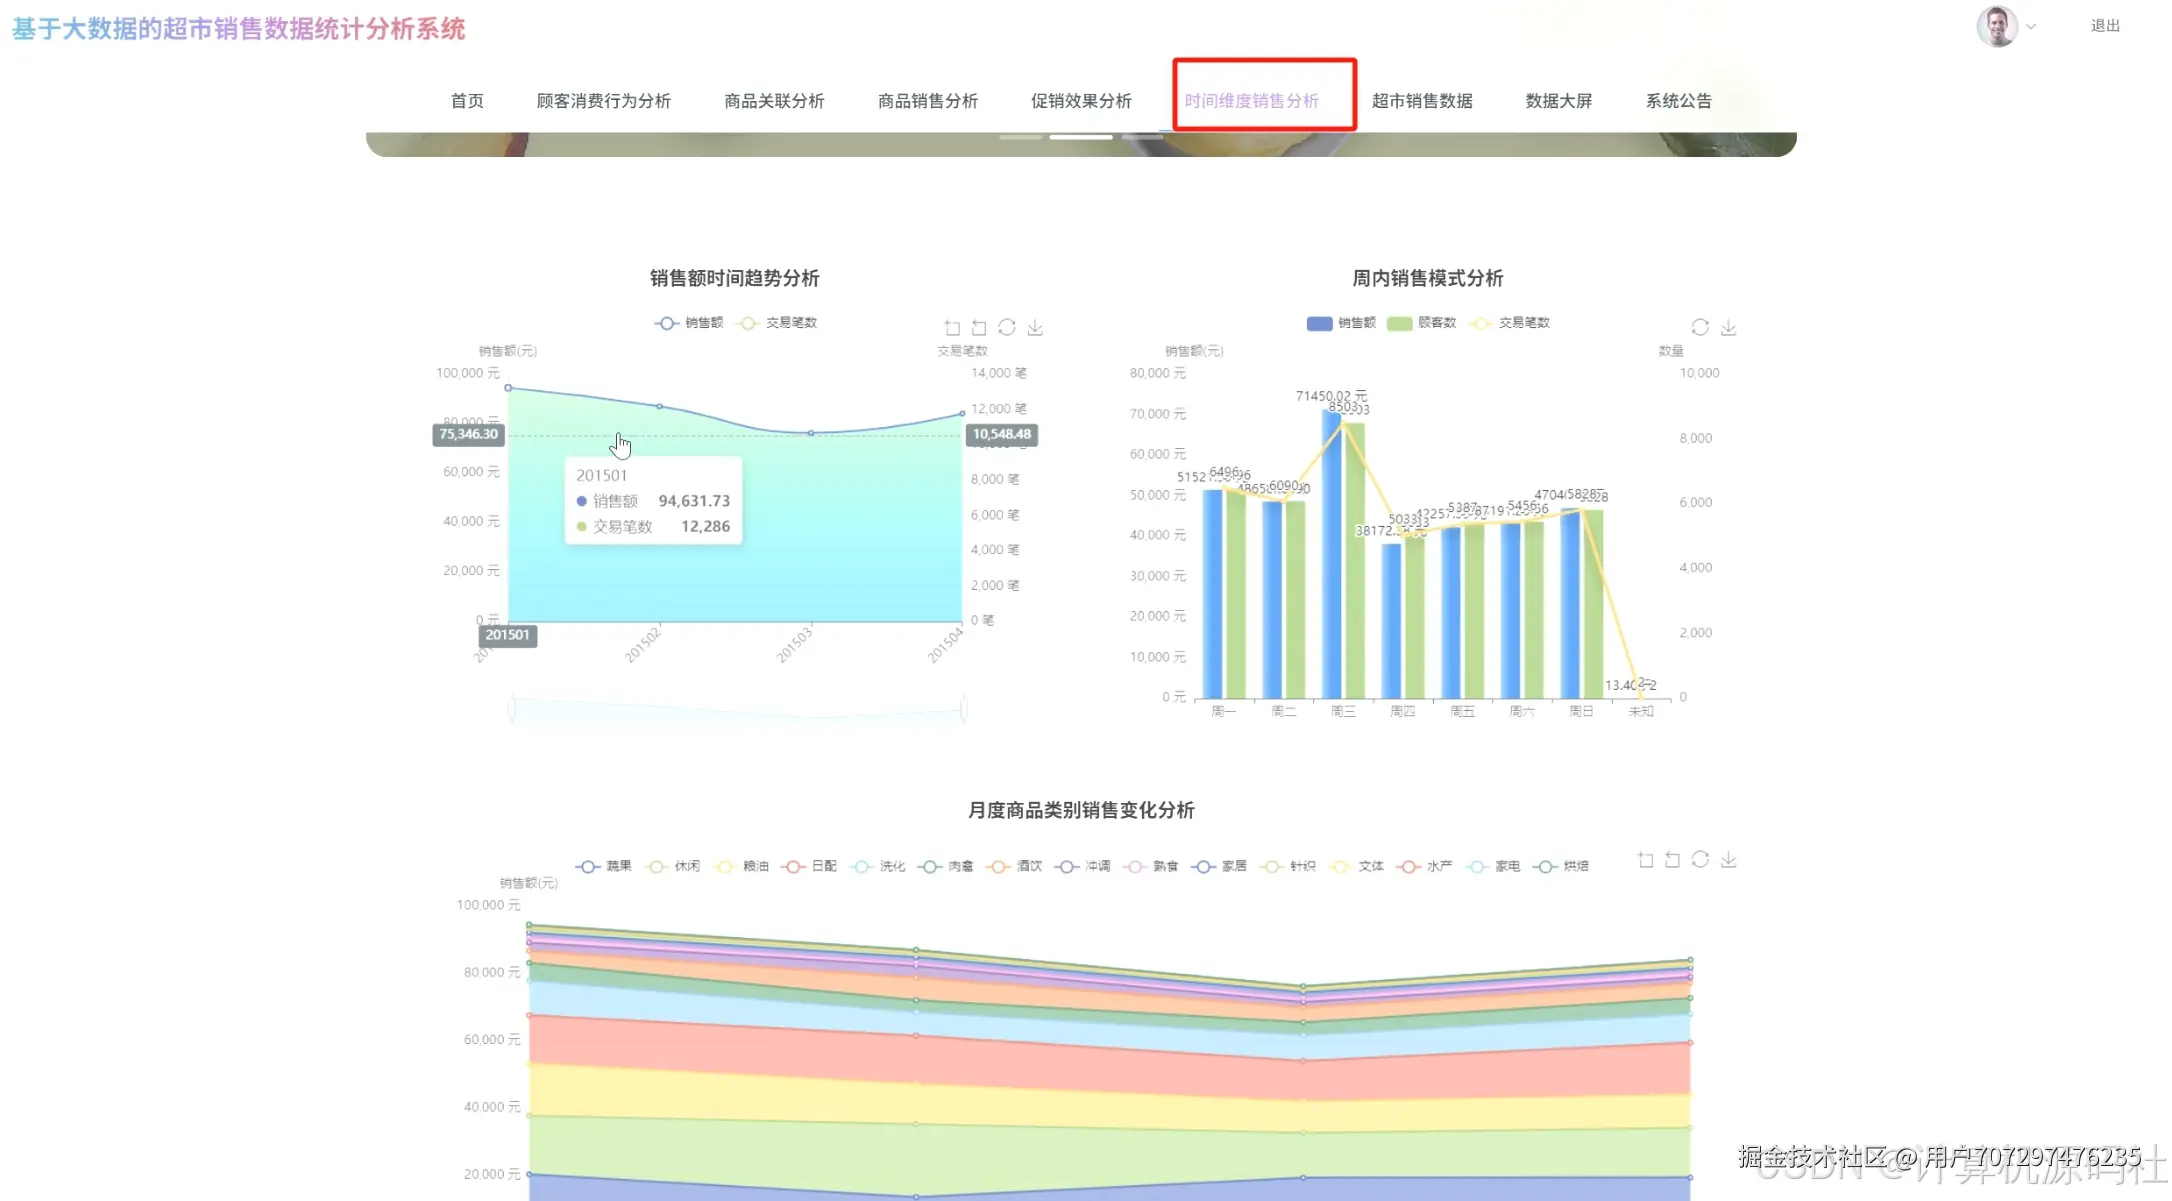Toggle 销售额 legend in sales trend chart
This screenshot has height=1201, width=2172.
point(689,323)
